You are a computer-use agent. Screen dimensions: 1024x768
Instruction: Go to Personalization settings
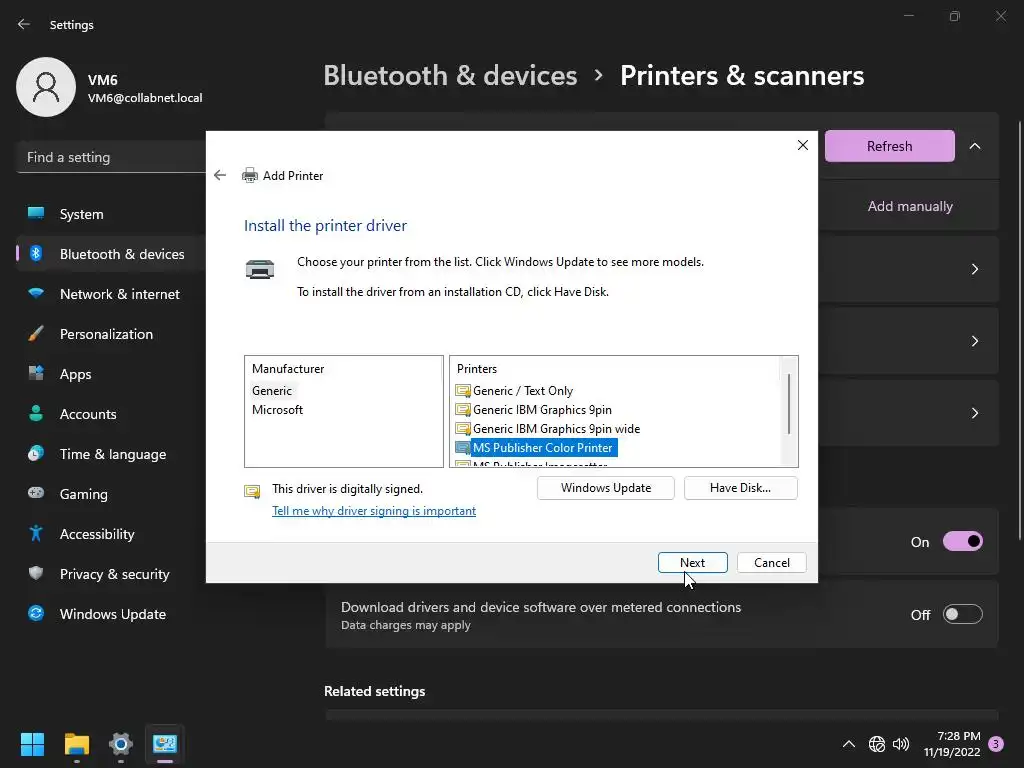tap(111, 334)
